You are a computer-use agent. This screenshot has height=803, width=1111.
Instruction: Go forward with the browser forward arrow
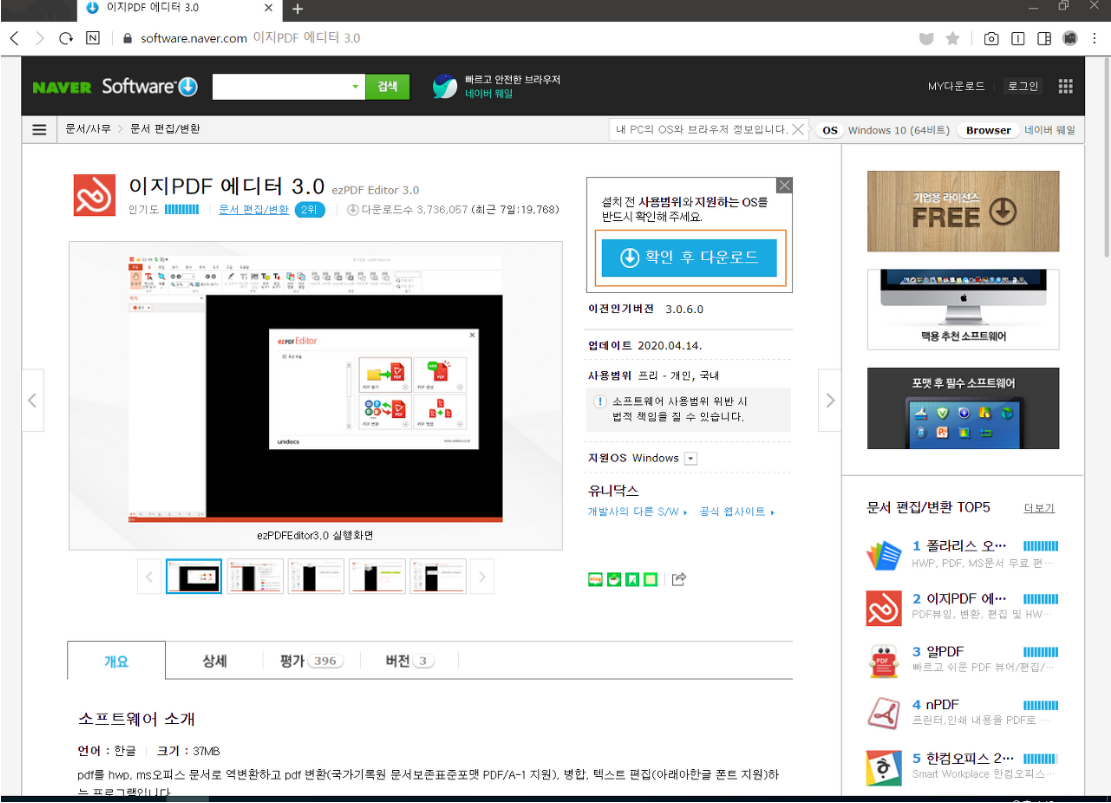40,38
